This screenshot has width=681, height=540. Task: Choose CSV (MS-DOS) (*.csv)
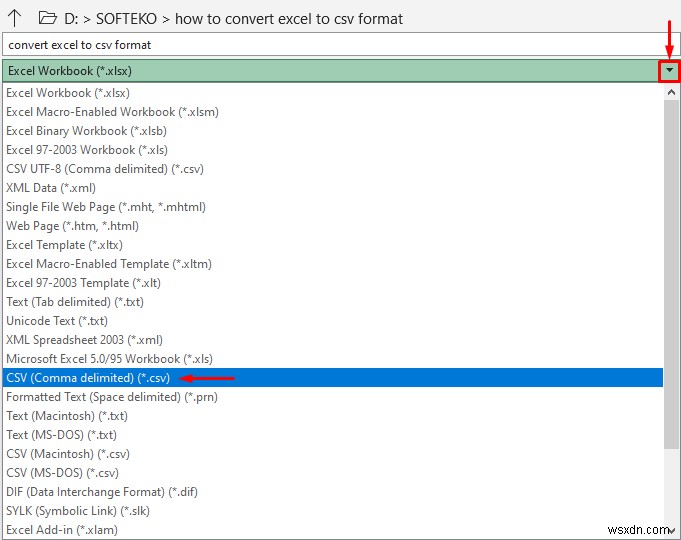(333, 473)
